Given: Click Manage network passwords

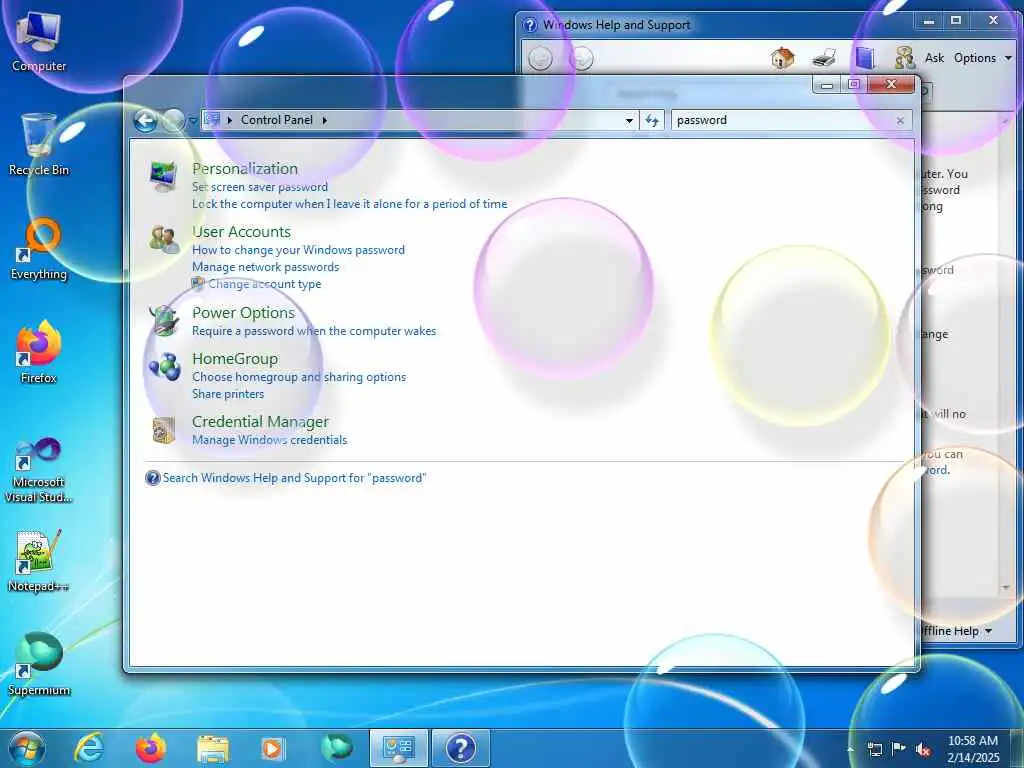Looking at the screenshot, I should pyautogui.click(x=266, y=267).
